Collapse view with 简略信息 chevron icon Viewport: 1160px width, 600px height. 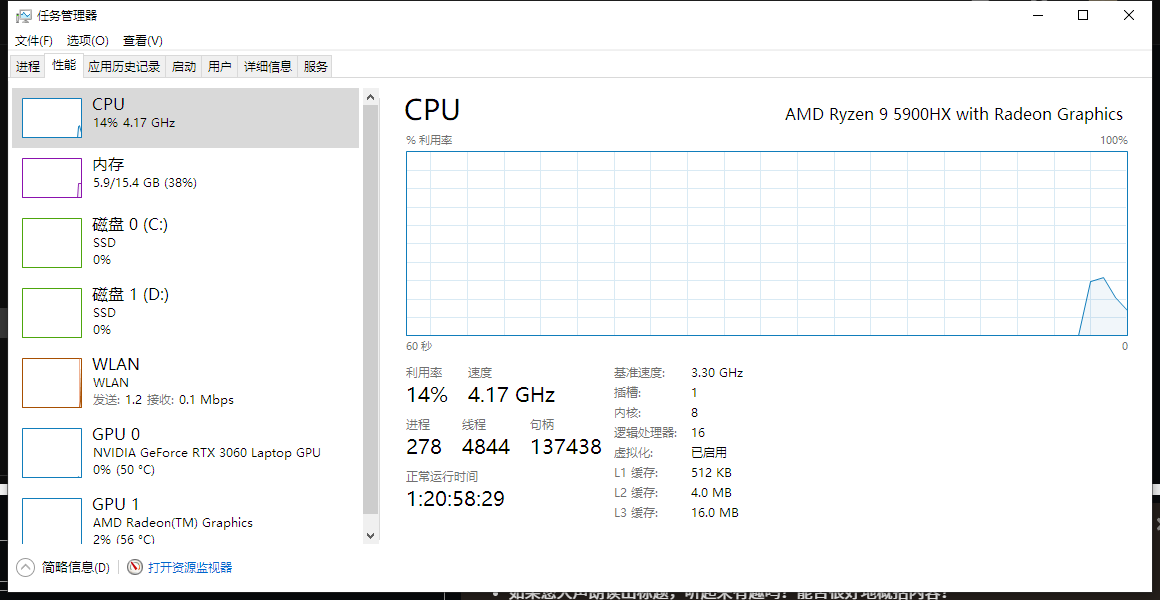[25, 567]
